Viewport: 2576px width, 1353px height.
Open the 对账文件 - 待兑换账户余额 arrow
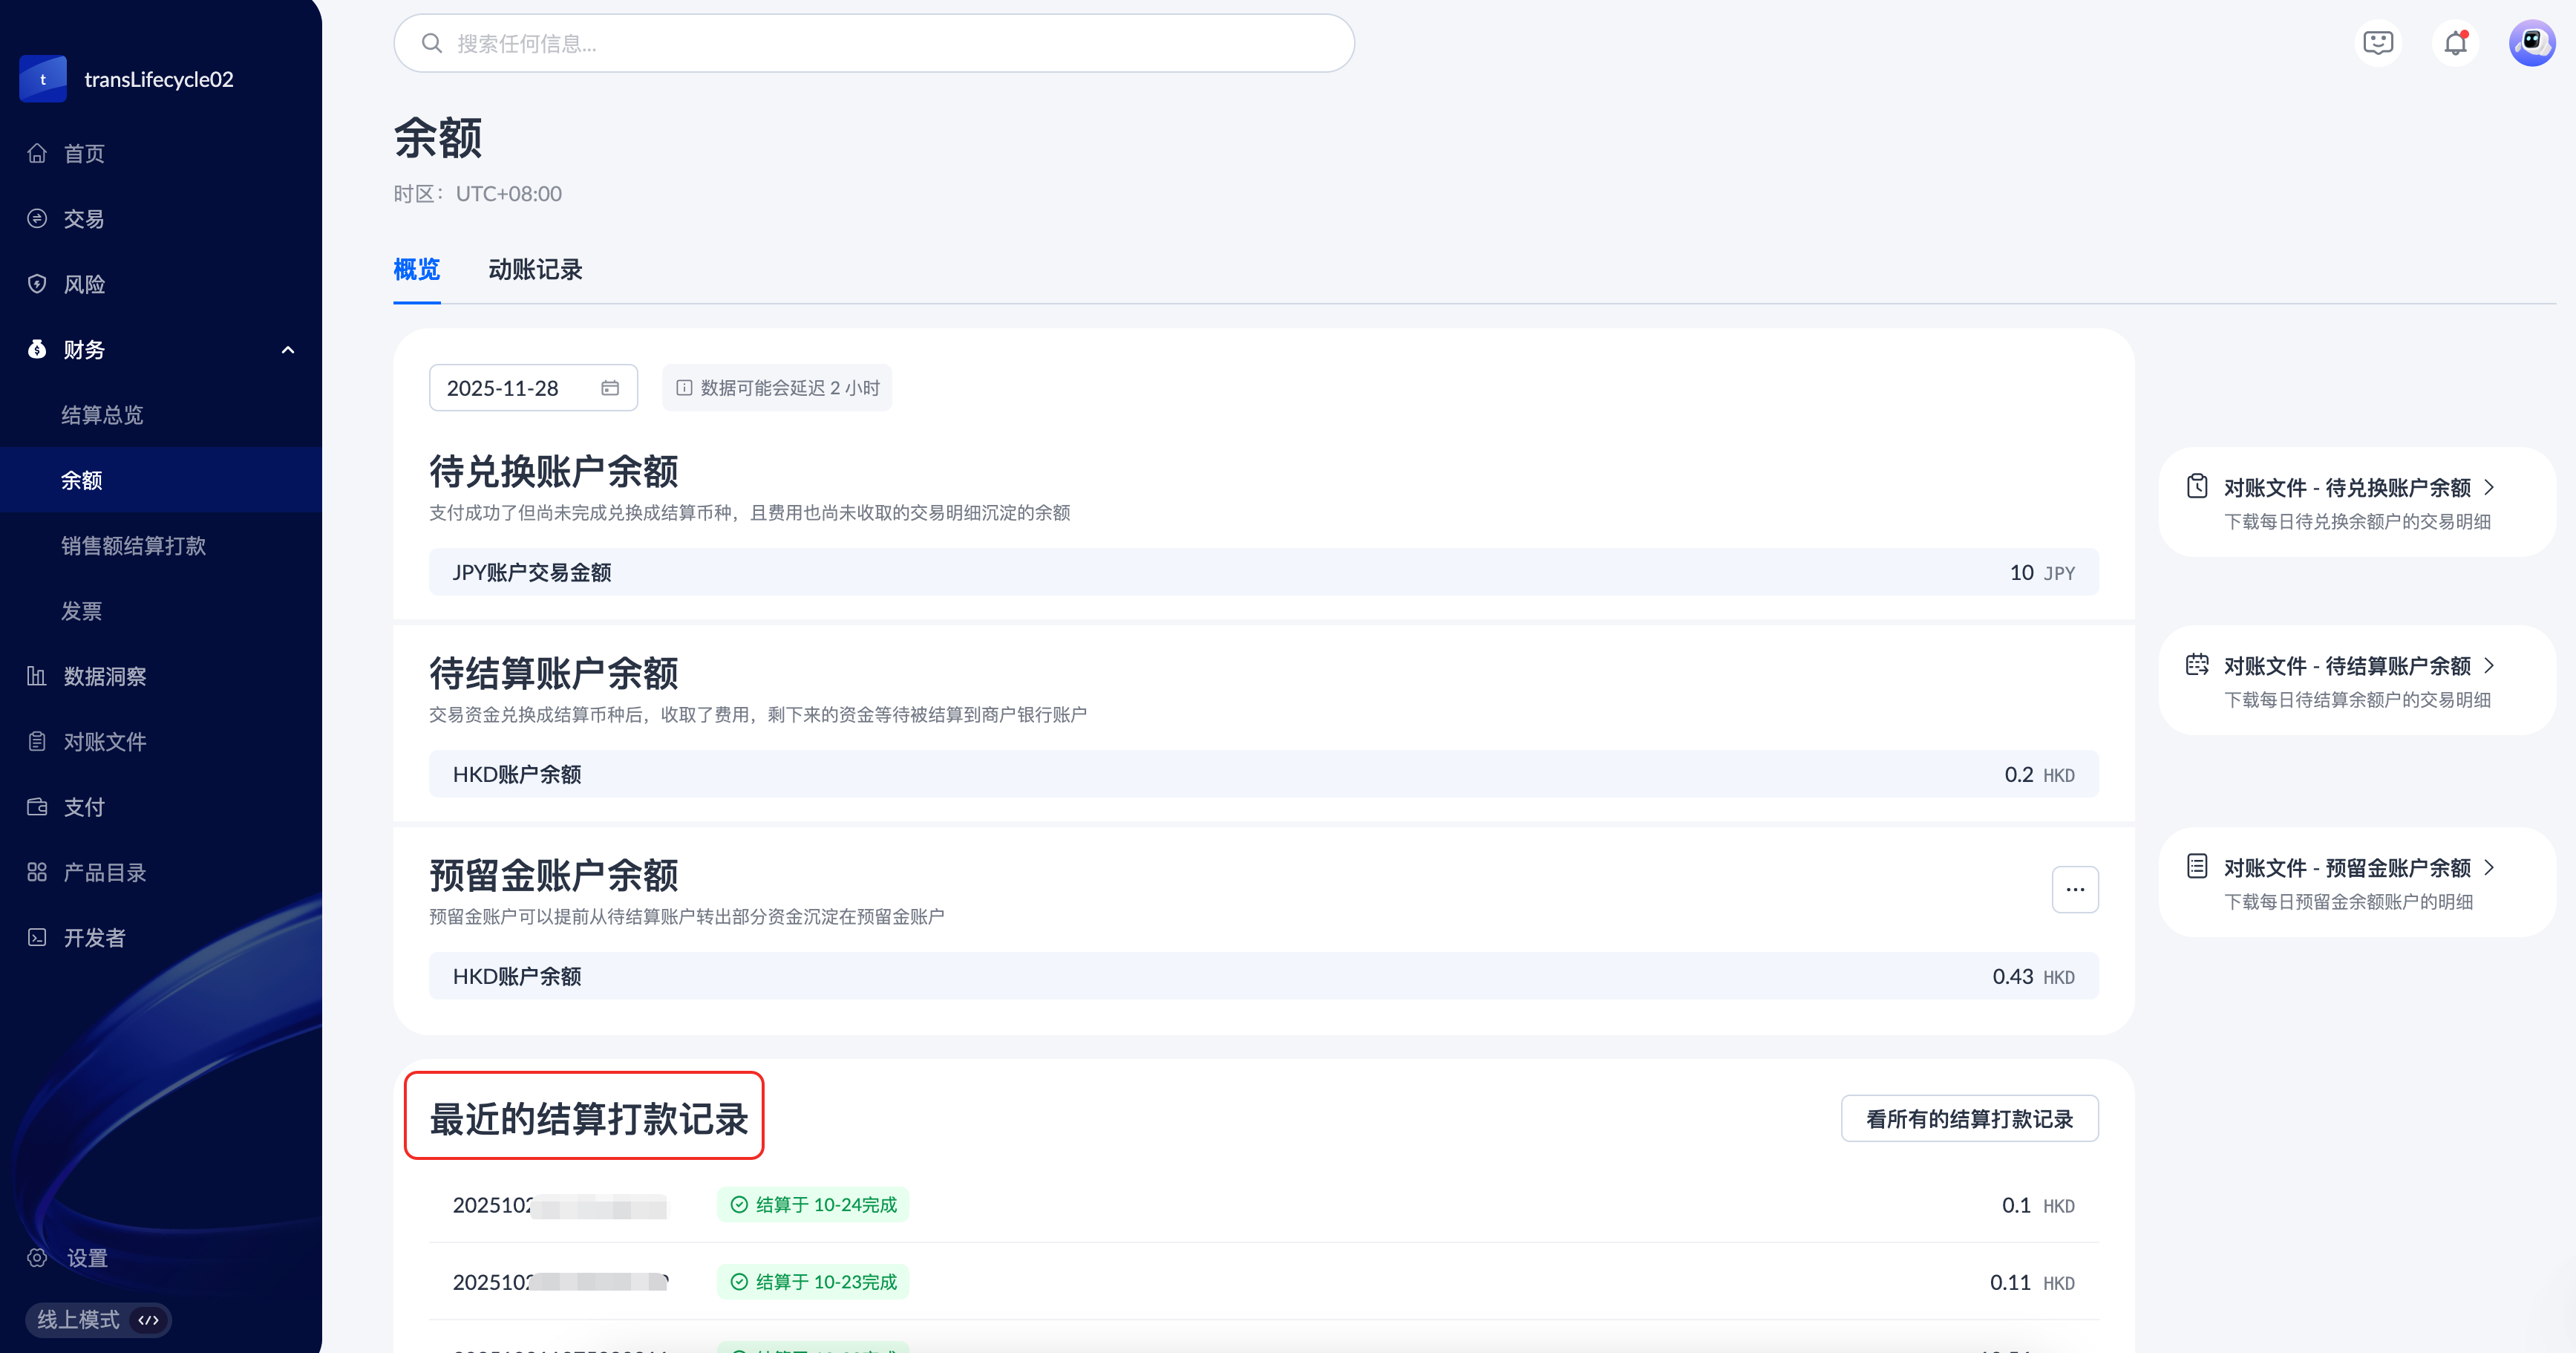coord(2489,487)
